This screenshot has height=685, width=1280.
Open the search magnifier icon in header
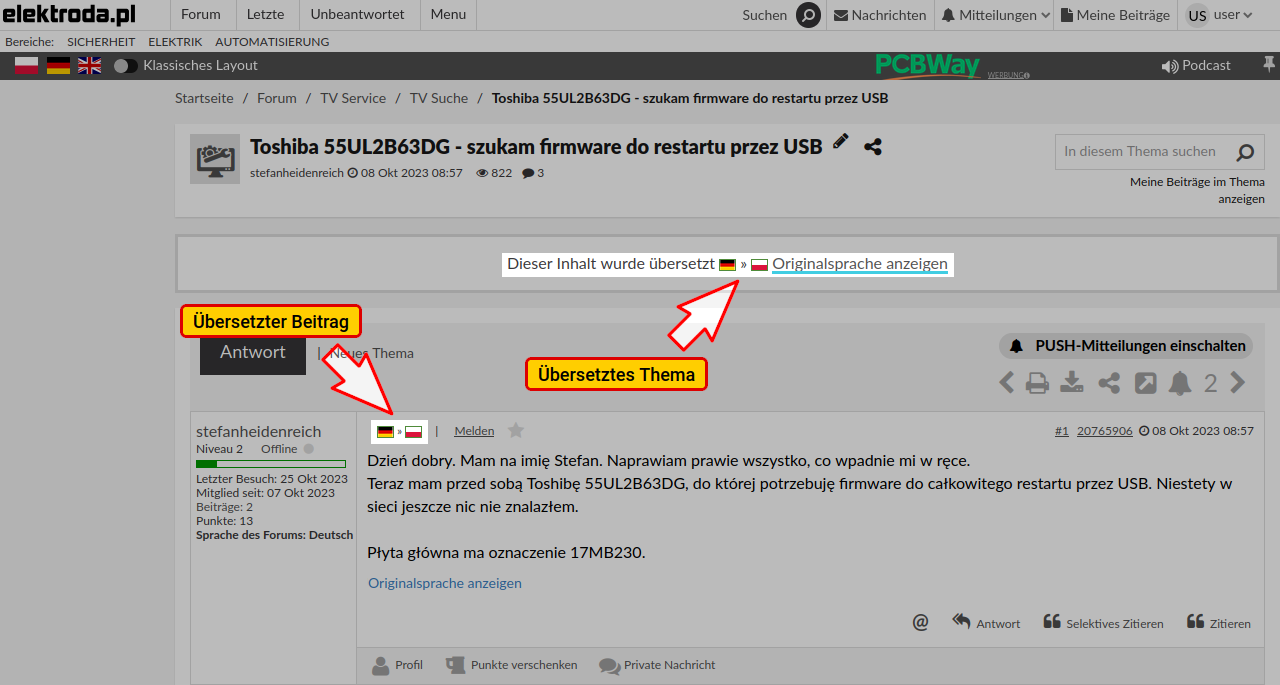click(808, 15)
